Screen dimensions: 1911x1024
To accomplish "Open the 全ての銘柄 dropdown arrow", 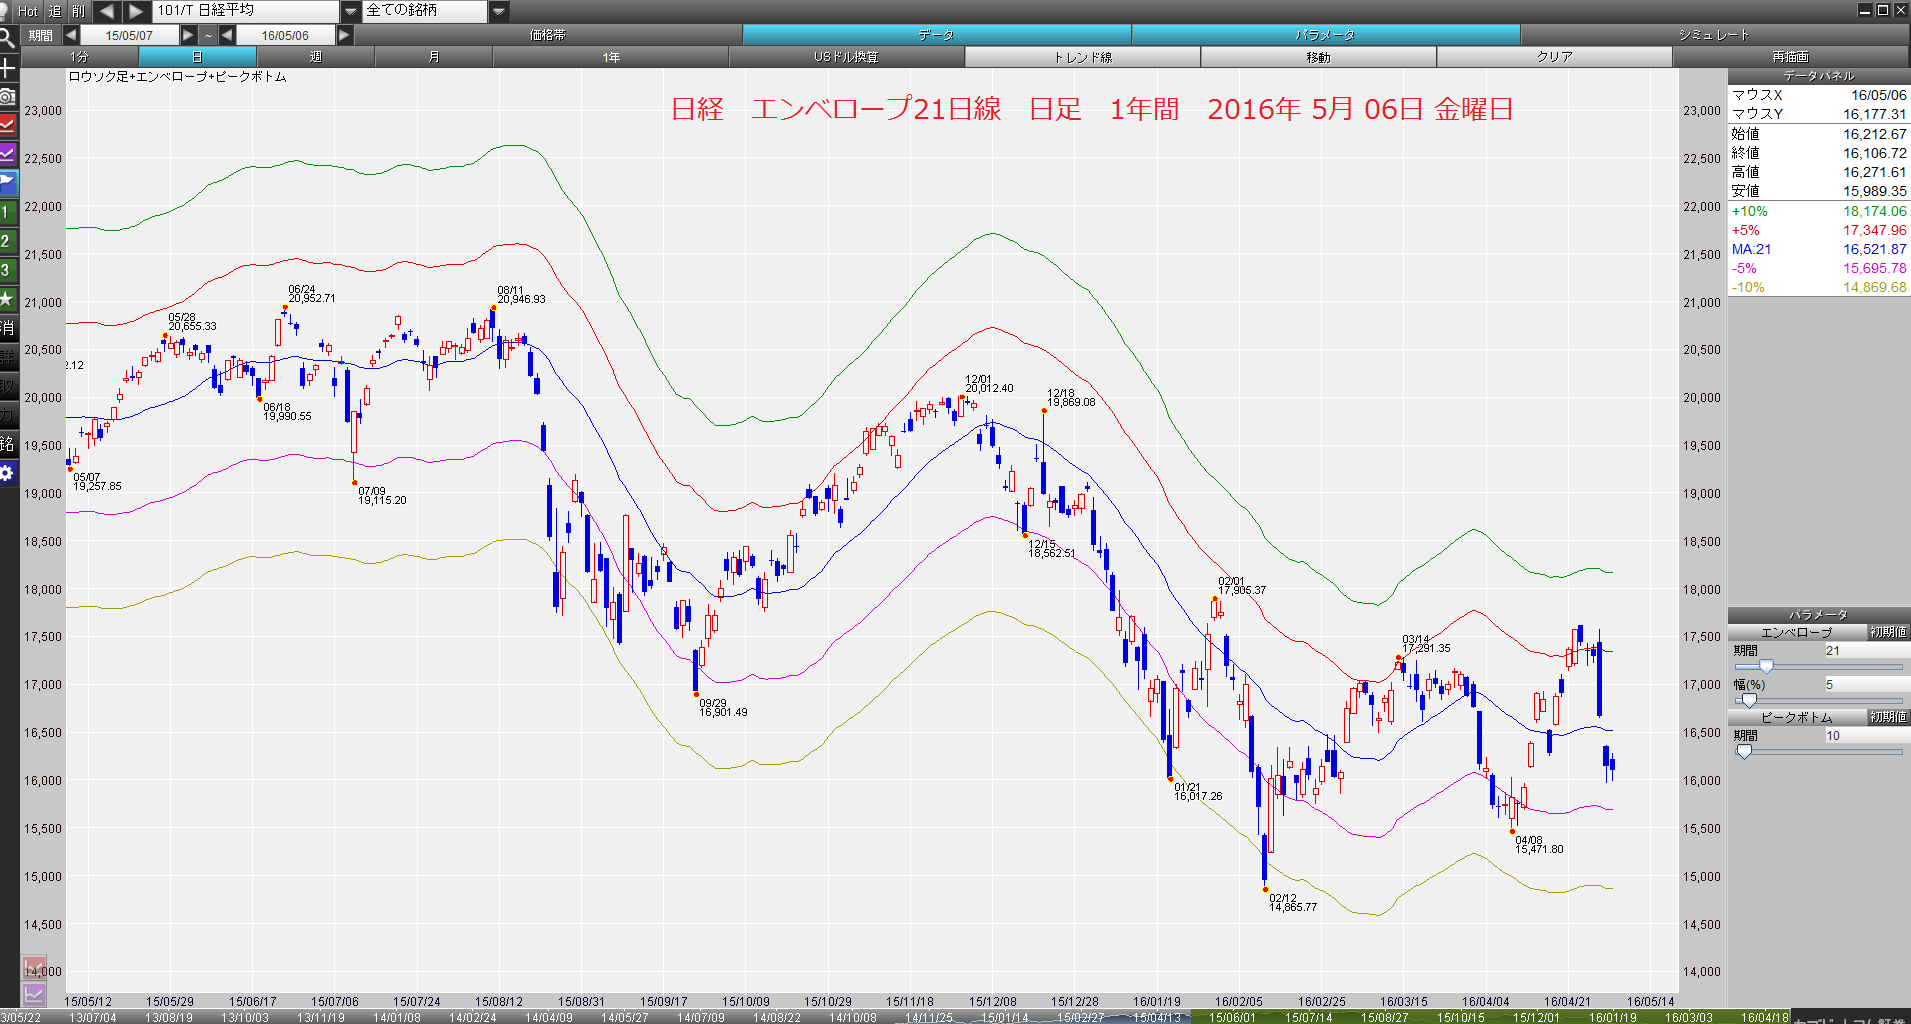I will point(499,11).
